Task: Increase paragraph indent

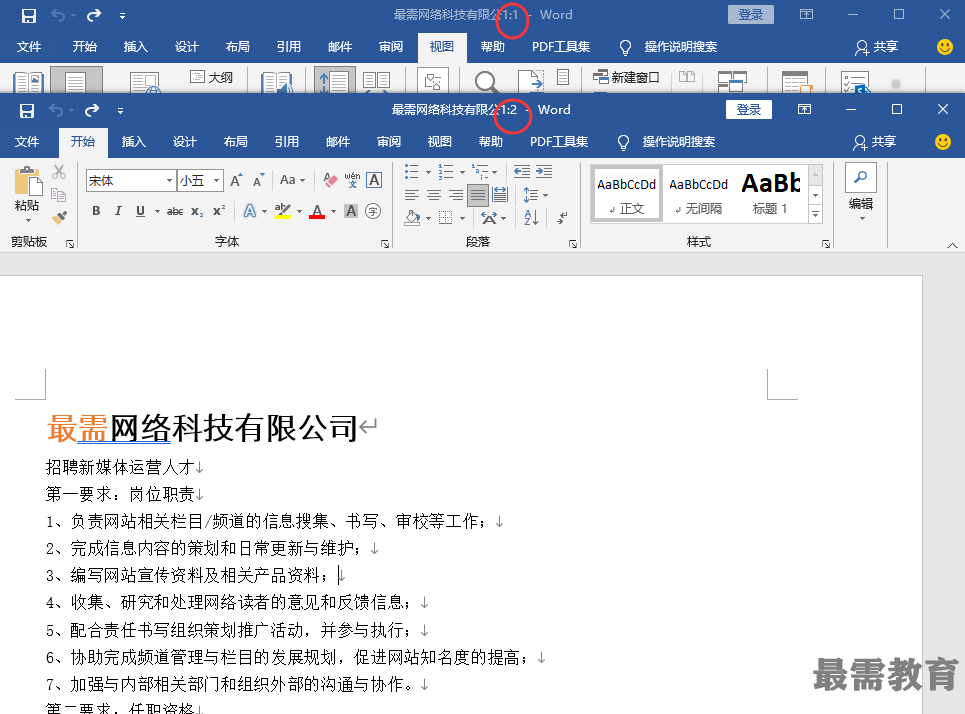Action: point(544,172)
